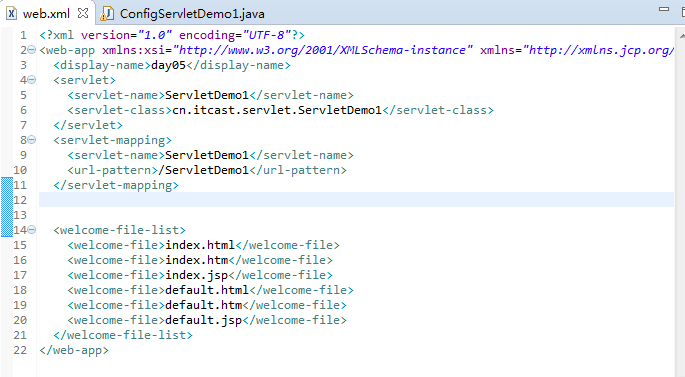
Task: Click the XMLSchema-instance URL on line 2
Action: coord(323,50)
